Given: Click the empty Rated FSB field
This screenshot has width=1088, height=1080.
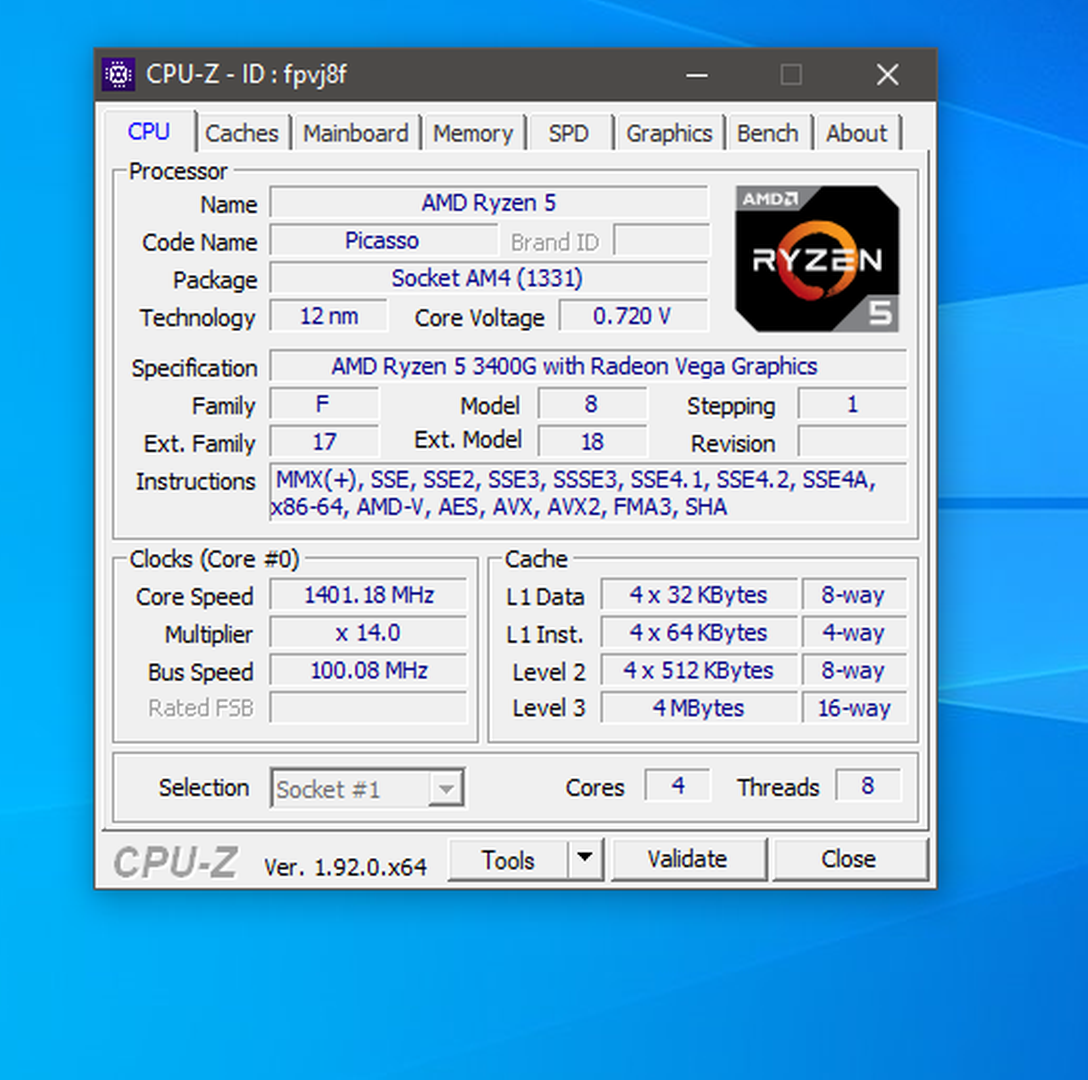Looking at the screenshot, I should pyautogui.click(x=368, y=708).
